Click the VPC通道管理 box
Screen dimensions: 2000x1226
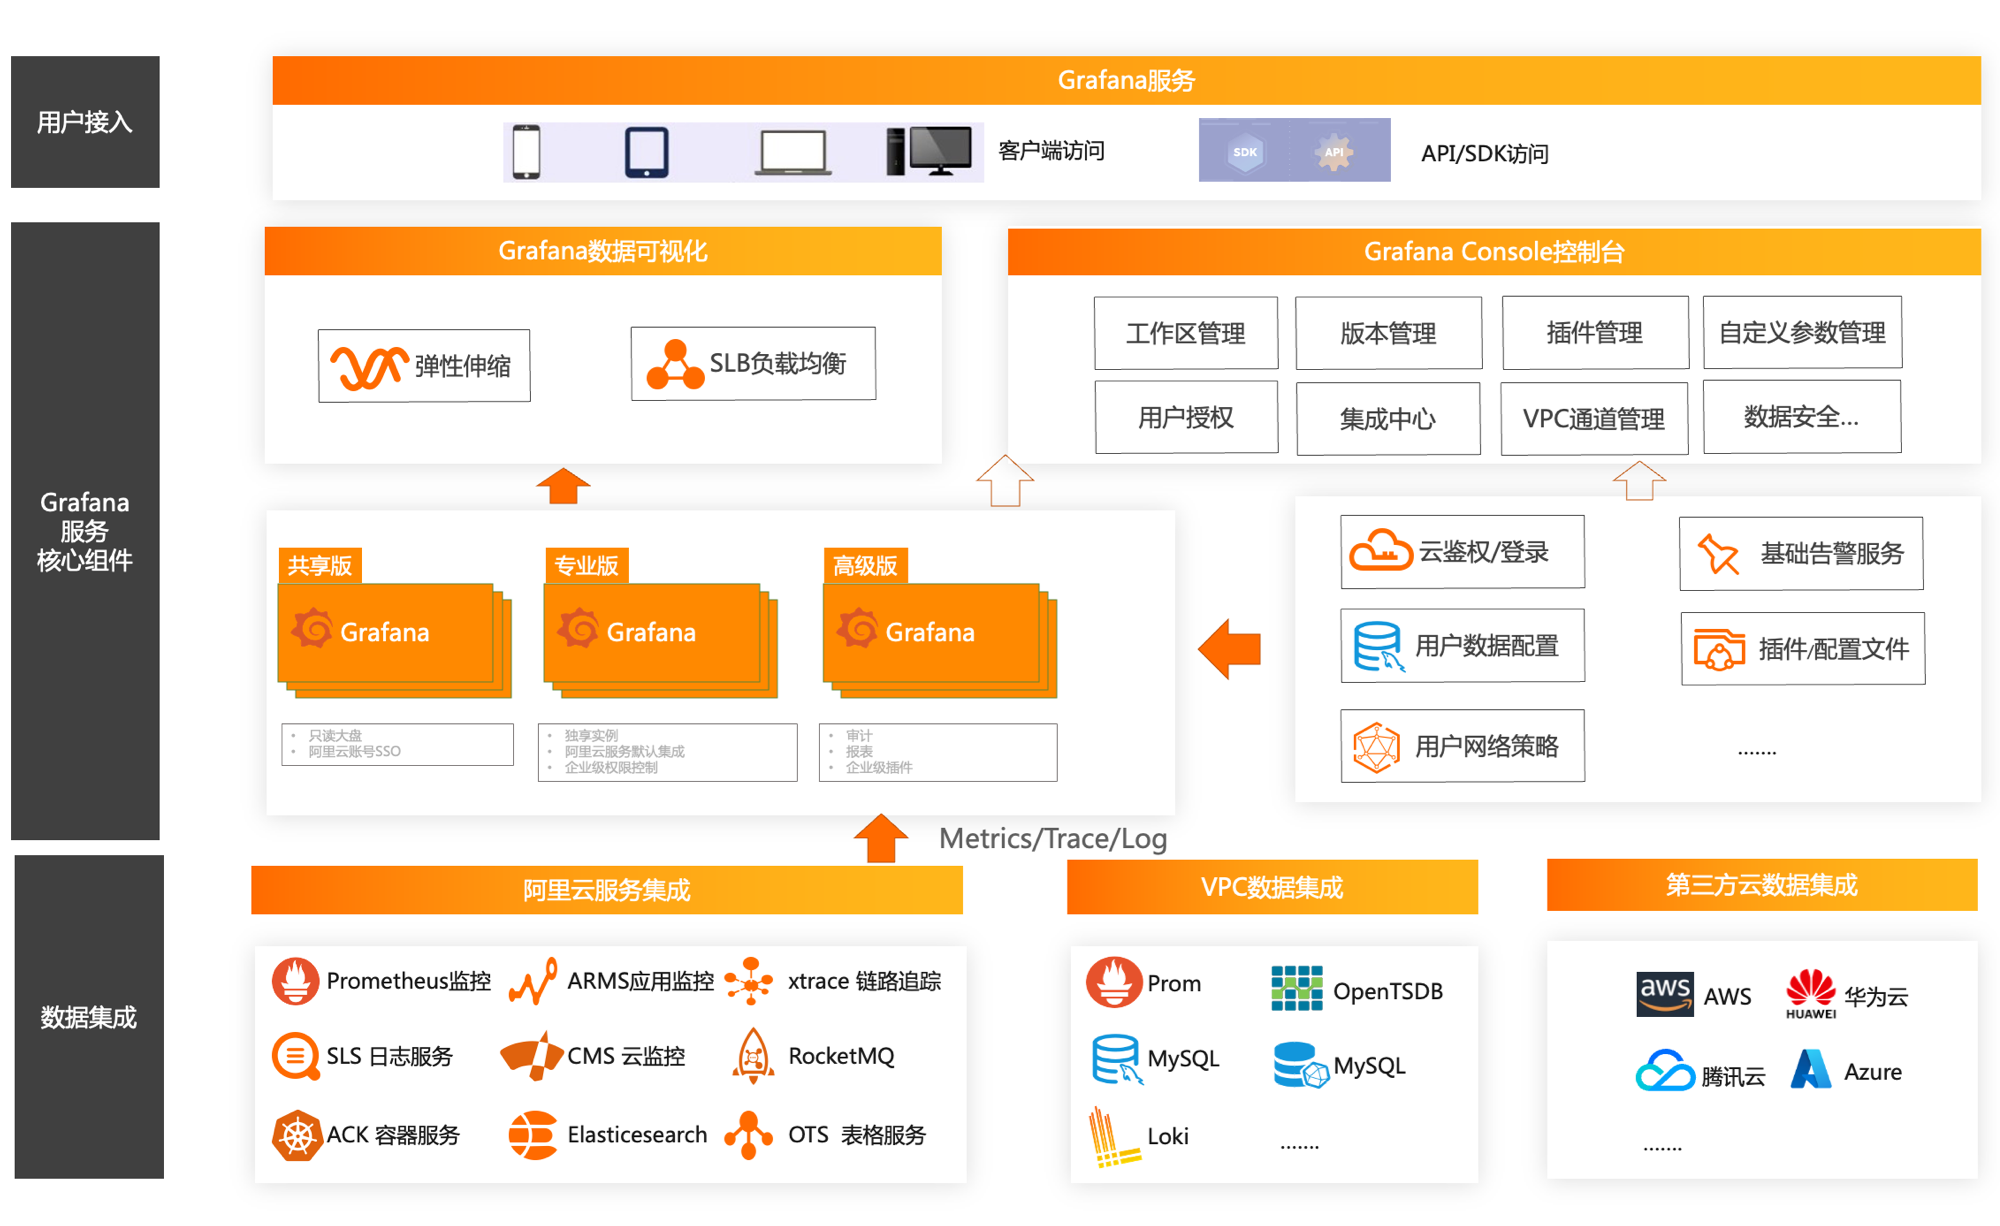click(x=1594, y=419)
